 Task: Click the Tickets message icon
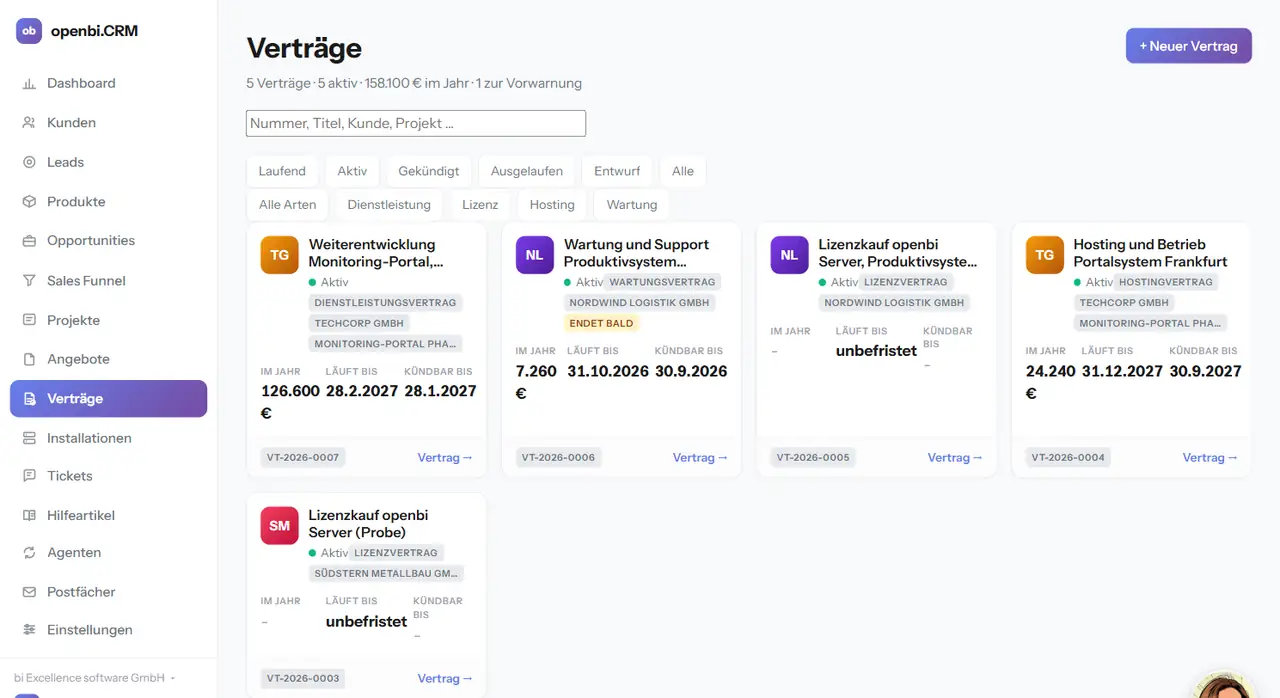tap(29, 476)
